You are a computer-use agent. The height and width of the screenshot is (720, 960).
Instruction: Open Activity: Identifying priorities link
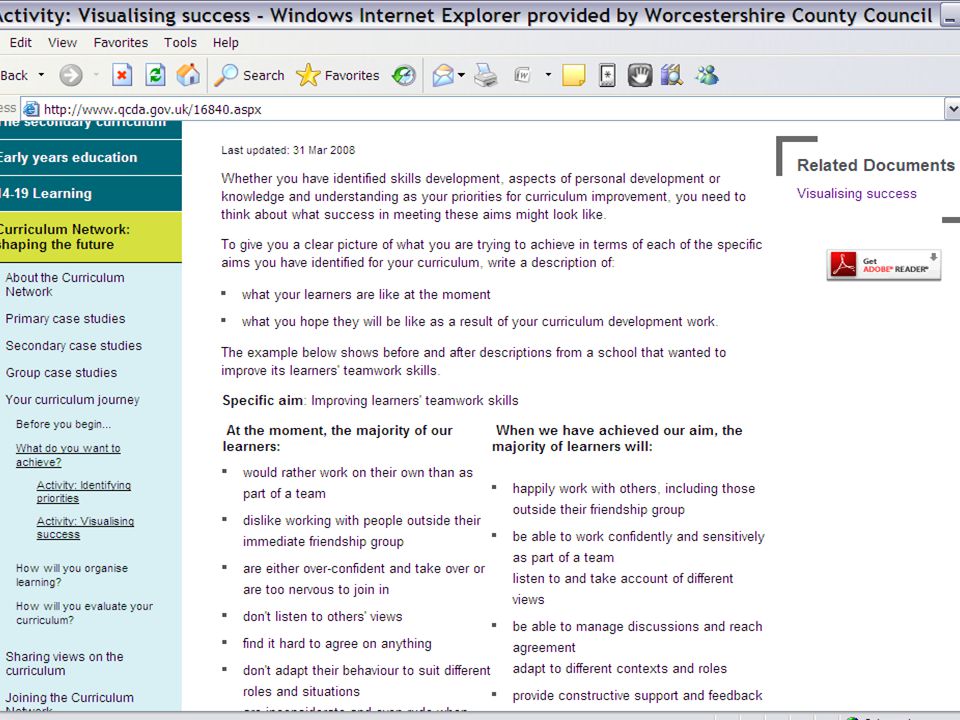[84, 492]
